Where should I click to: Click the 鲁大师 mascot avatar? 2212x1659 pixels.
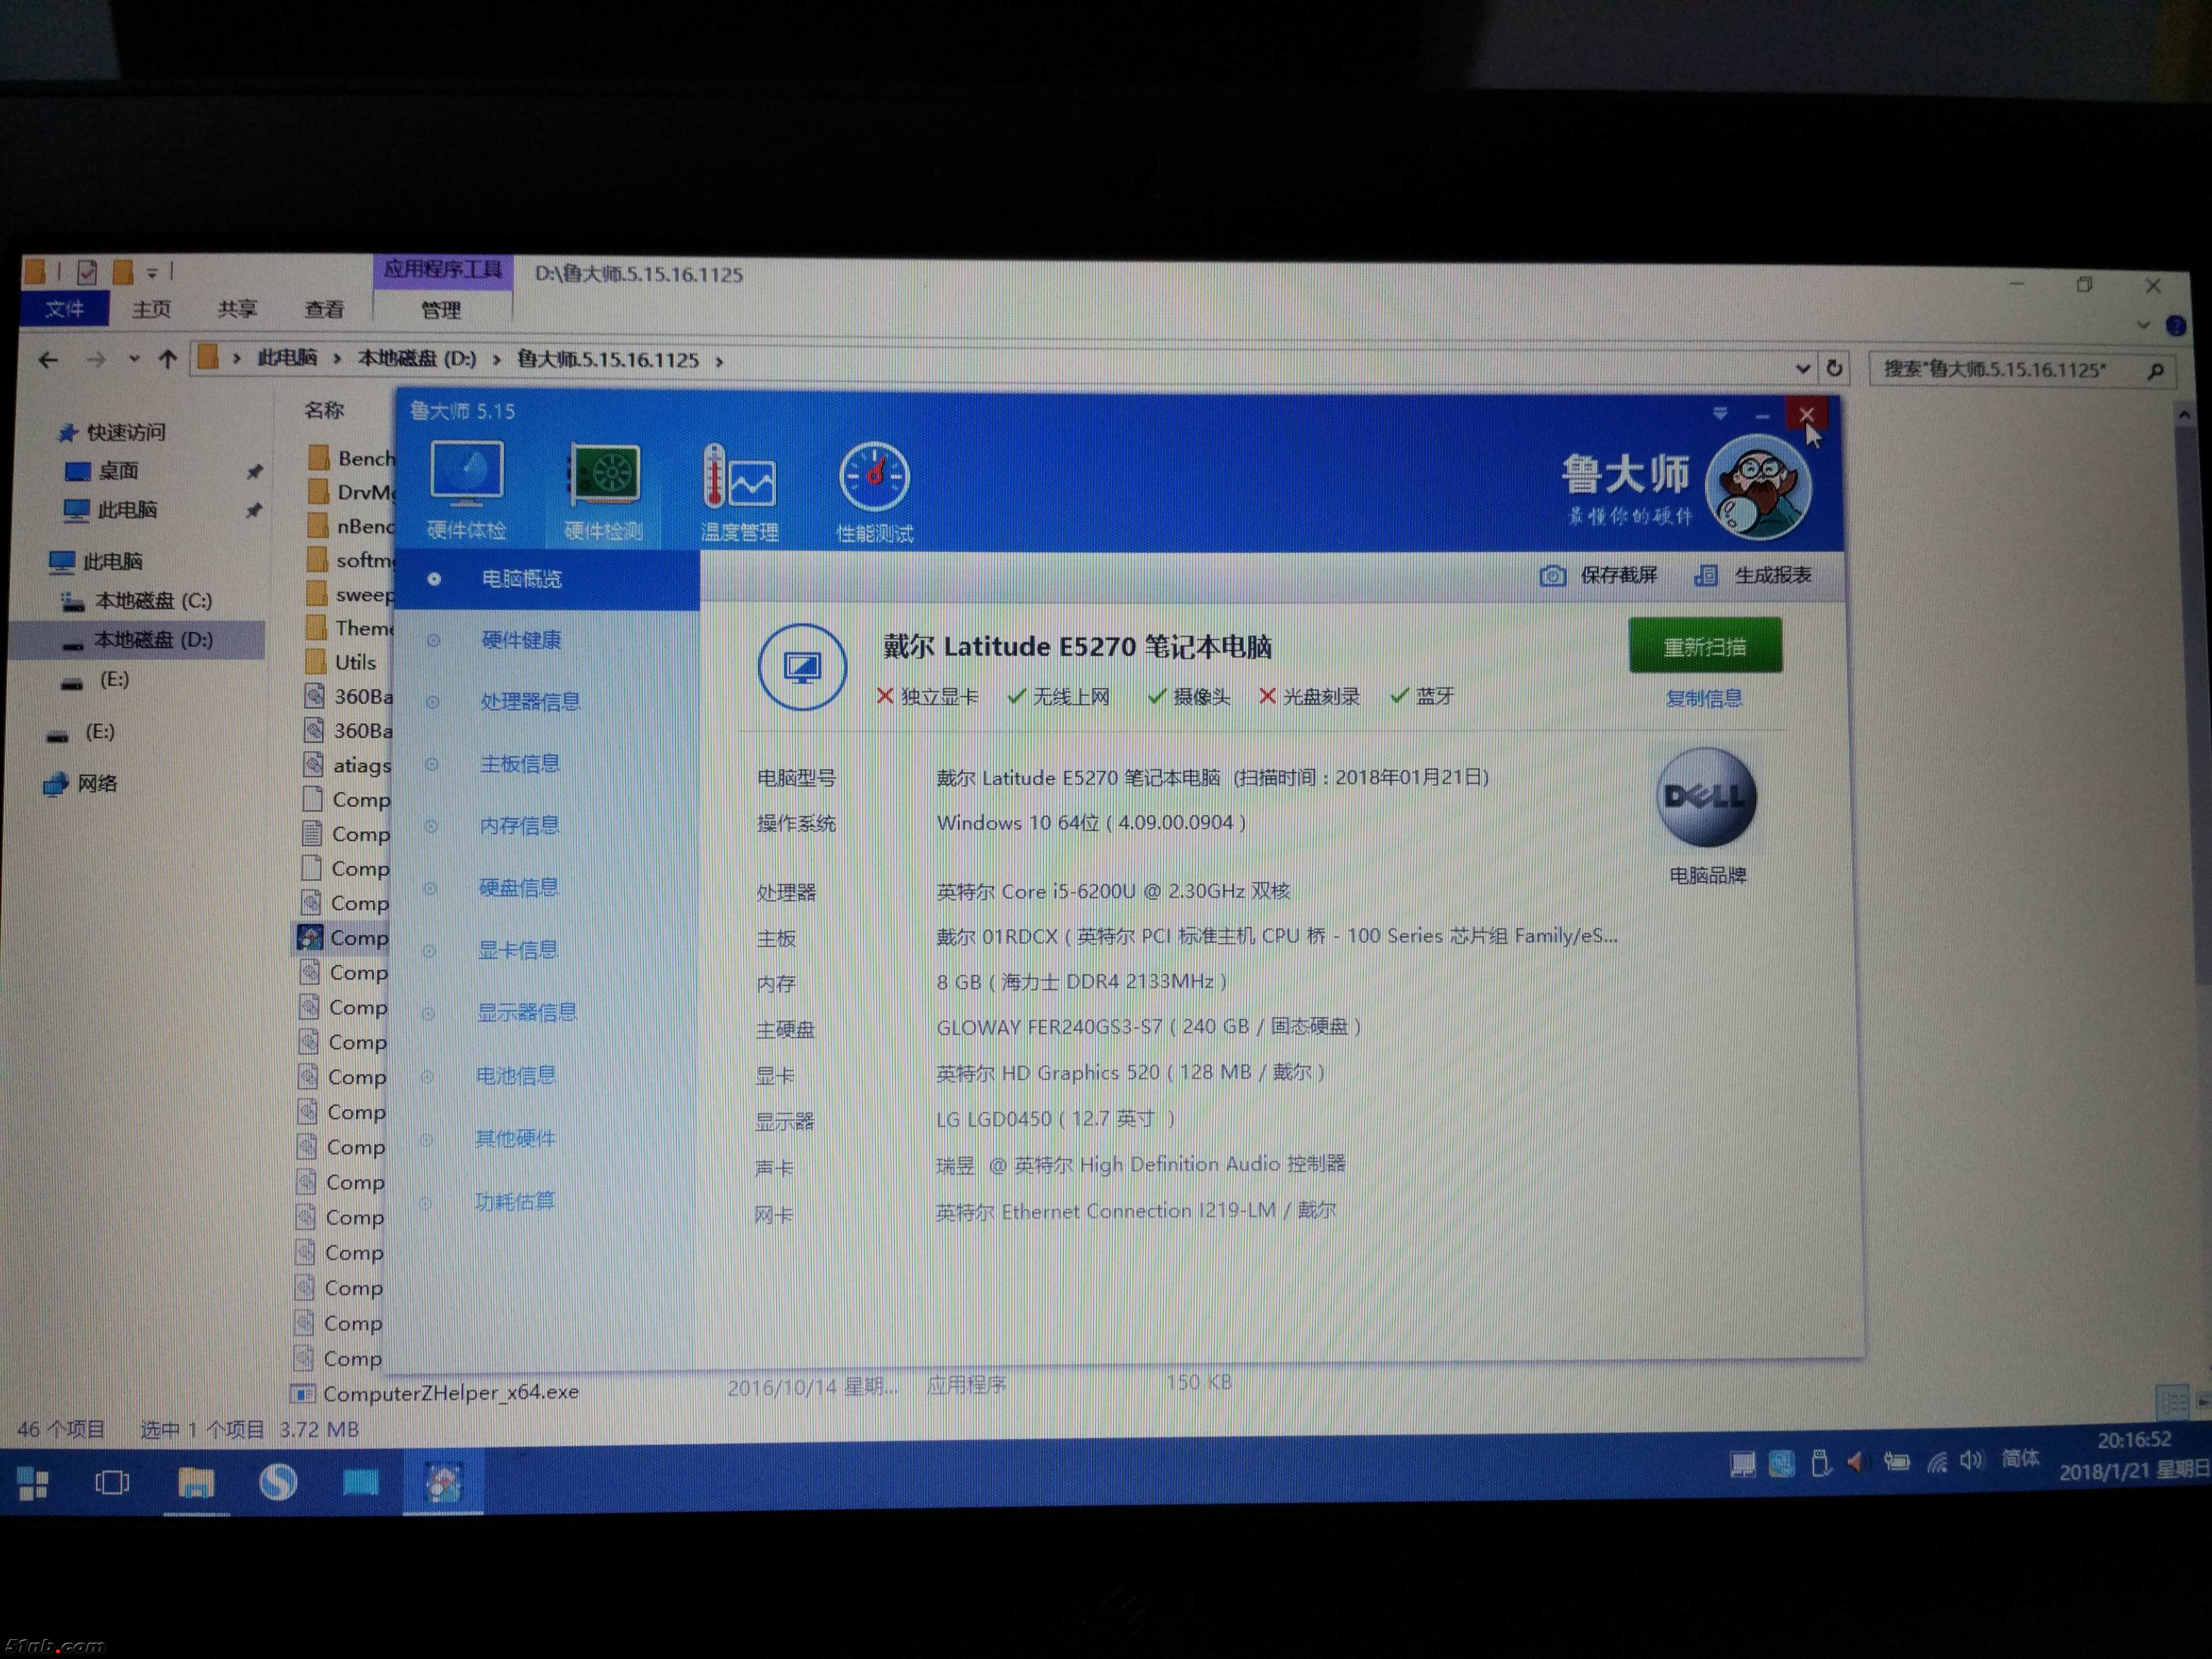(x=1758, y=487)
